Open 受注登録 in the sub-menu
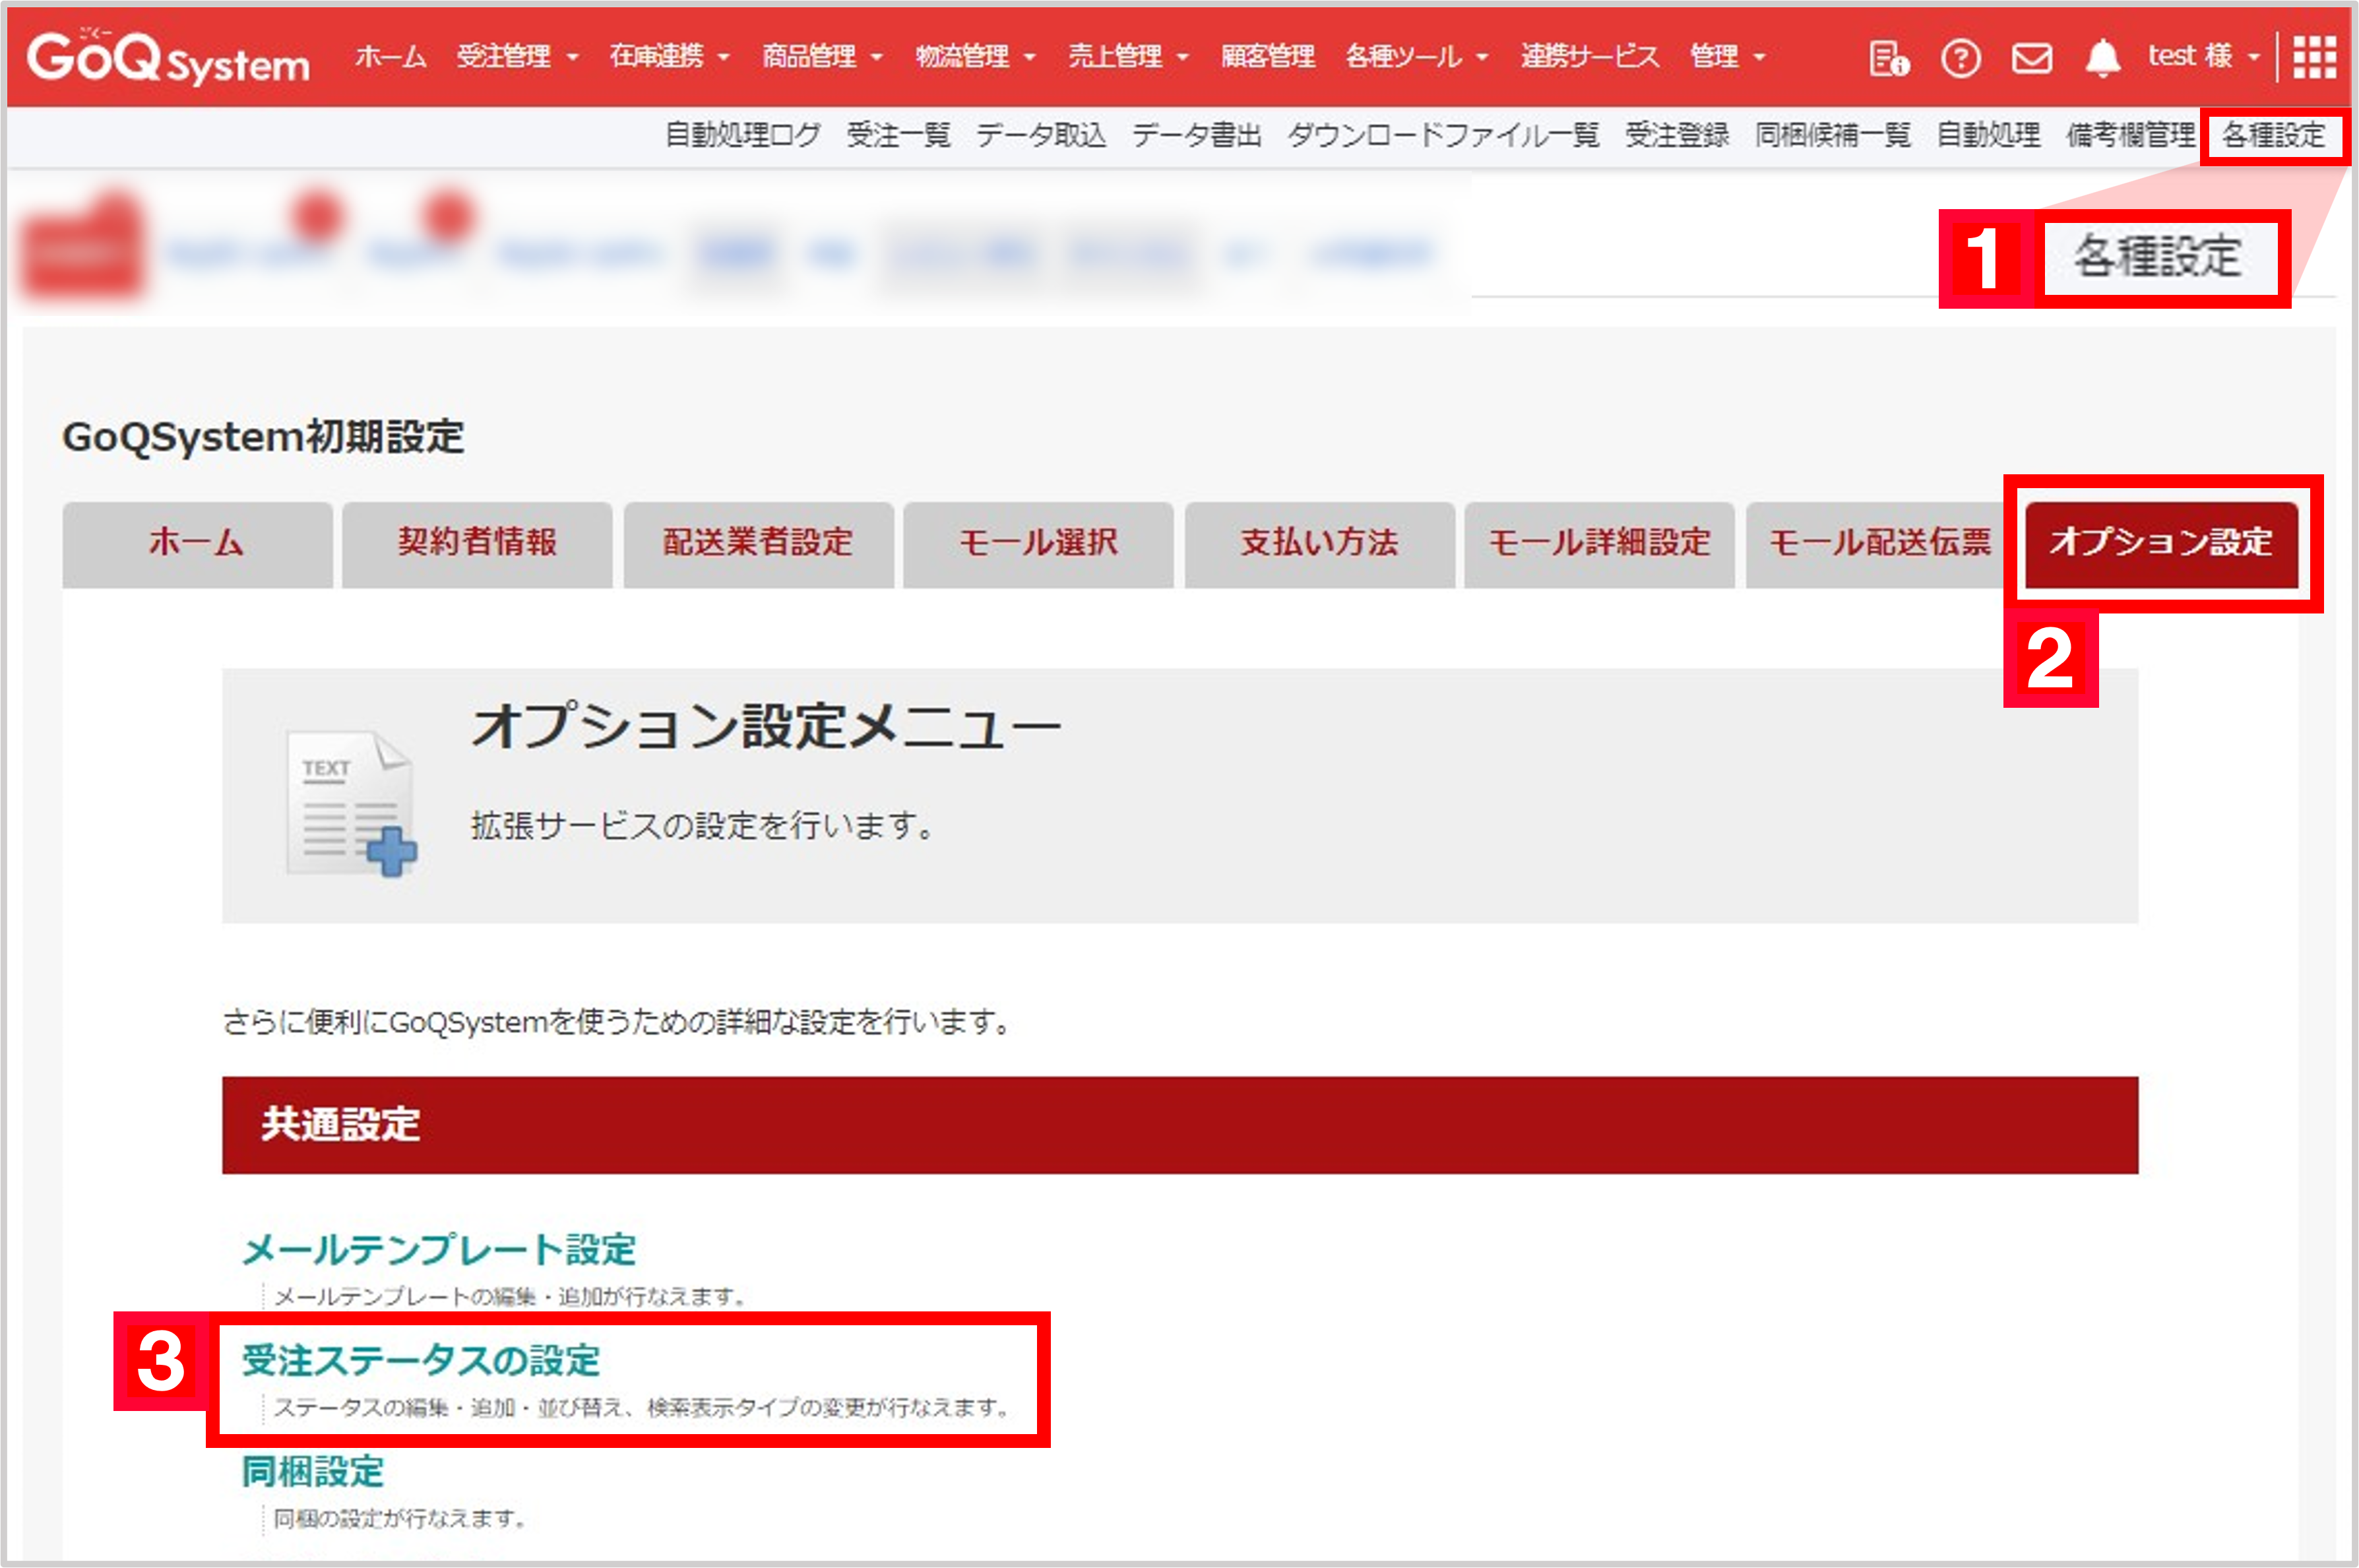The height and width of the screenshot is (1568, 2359). pos(1677,134)
